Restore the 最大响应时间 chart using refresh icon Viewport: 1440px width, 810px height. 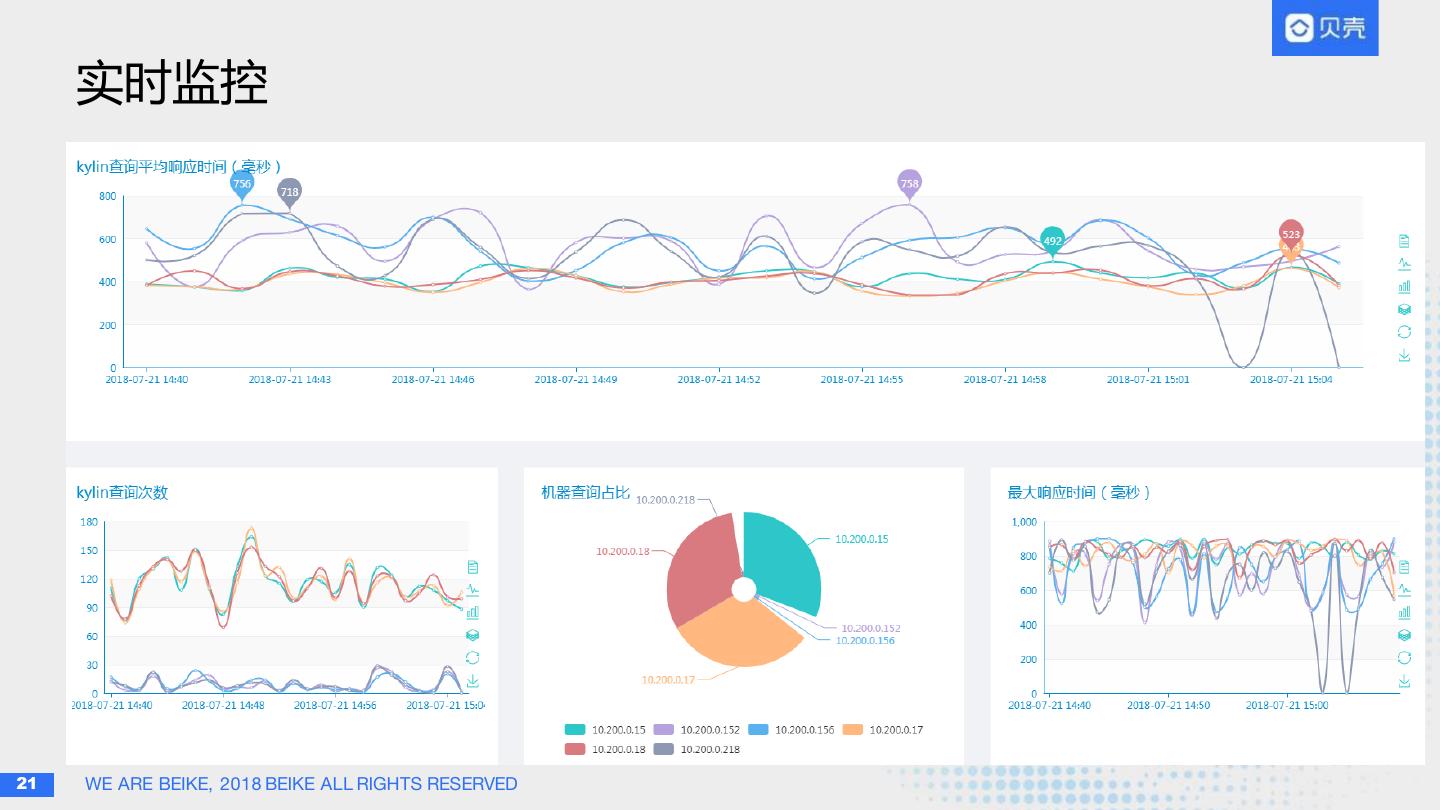pos(1404,658)
